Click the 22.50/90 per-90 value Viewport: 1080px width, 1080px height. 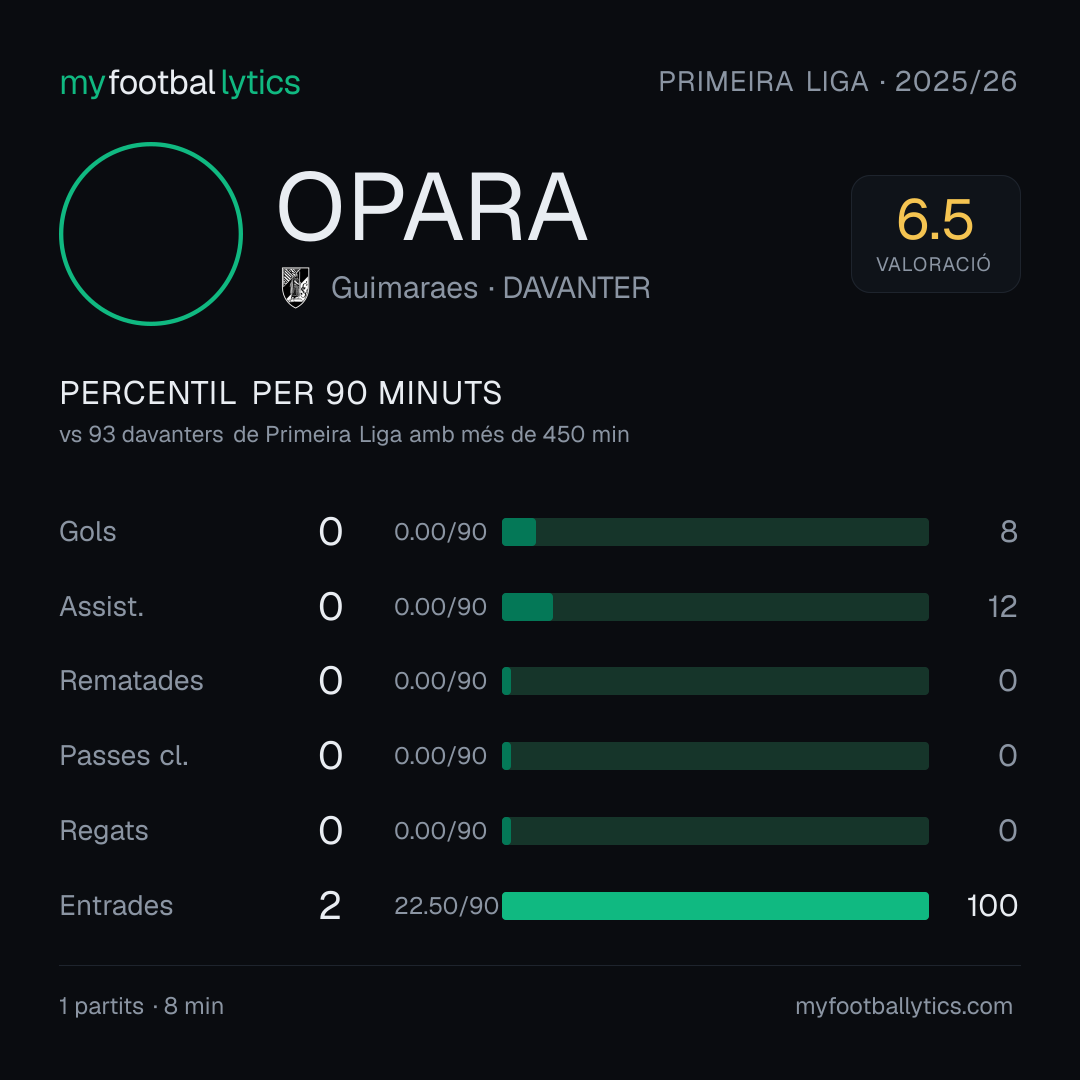(x=446, y=906)
